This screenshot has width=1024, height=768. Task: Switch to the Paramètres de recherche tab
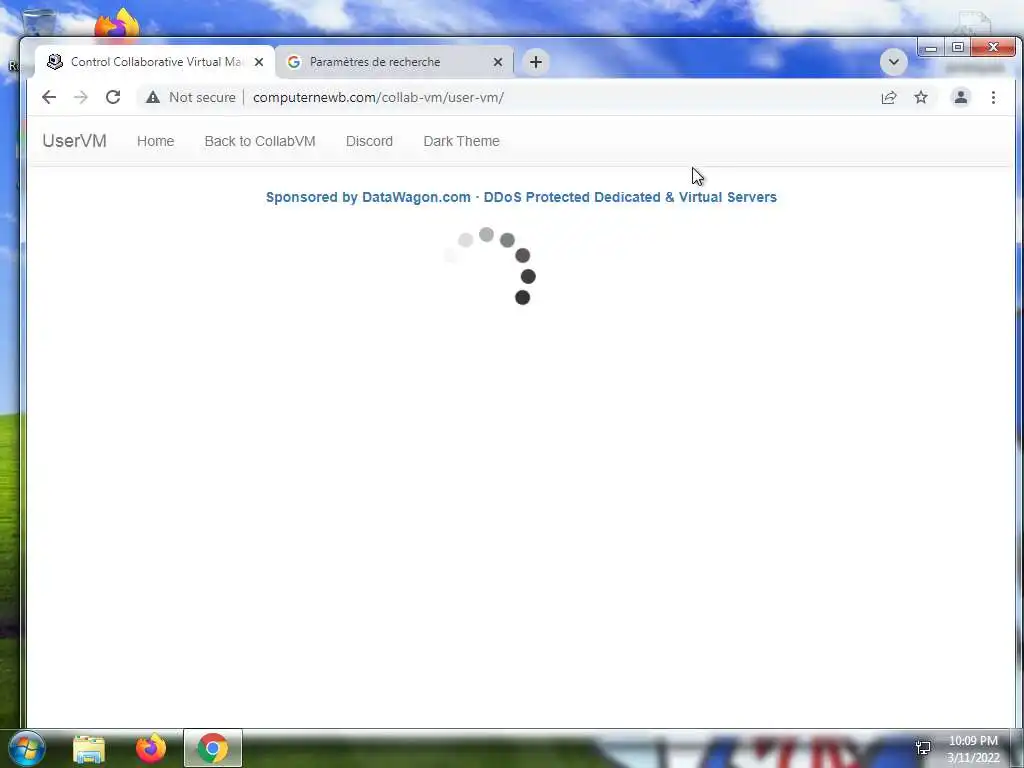[x=395, y=62]
